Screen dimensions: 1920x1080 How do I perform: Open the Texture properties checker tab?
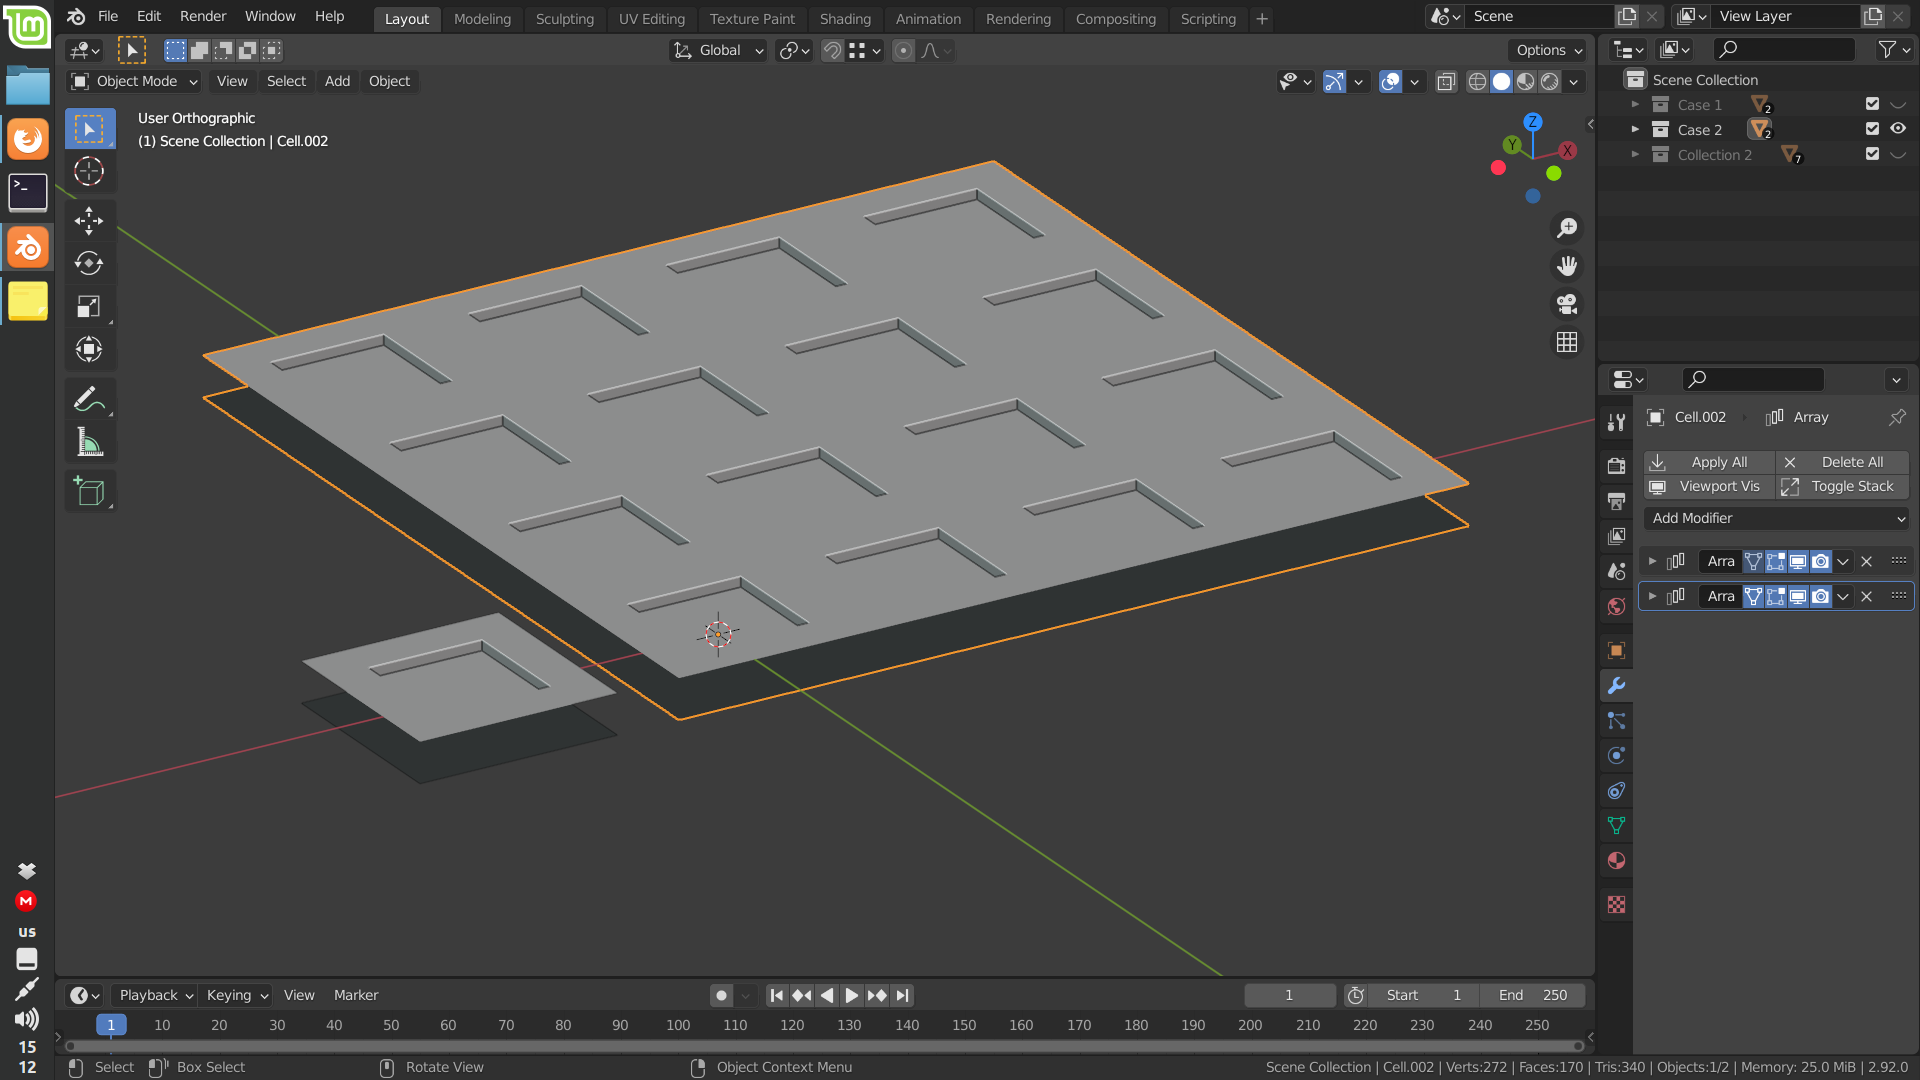[x=1616, y=905]
